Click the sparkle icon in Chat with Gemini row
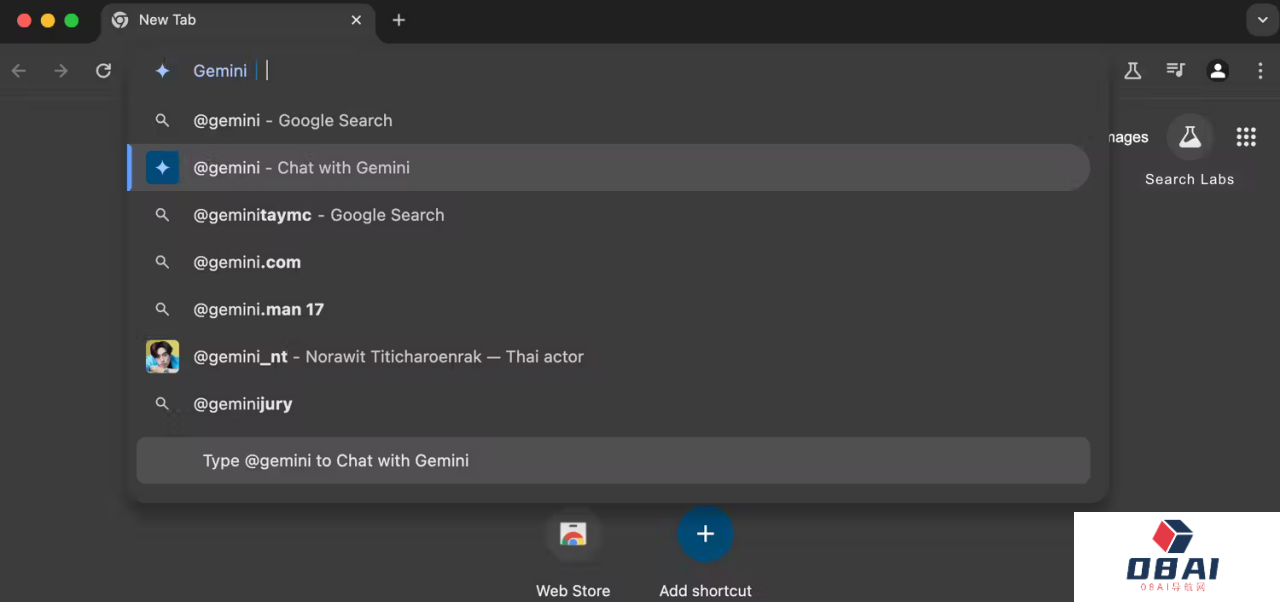The image size is (1280, 602). [x=162, y=167]
